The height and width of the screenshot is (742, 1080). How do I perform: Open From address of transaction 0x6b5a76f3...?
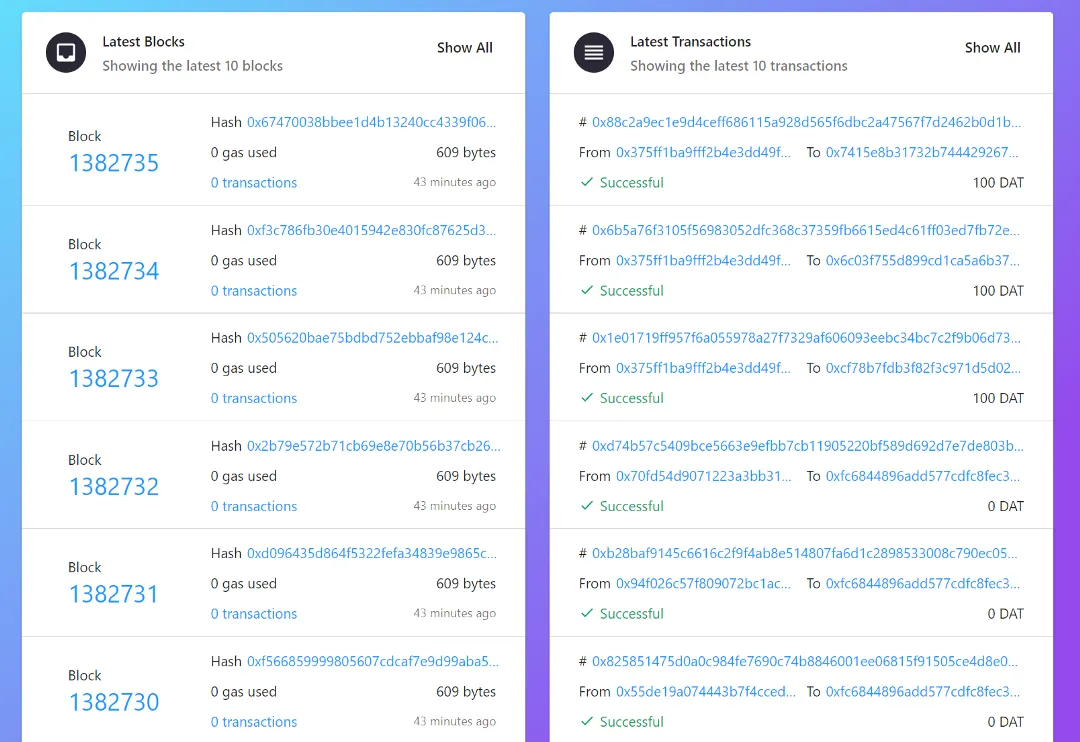click(703, 260)
